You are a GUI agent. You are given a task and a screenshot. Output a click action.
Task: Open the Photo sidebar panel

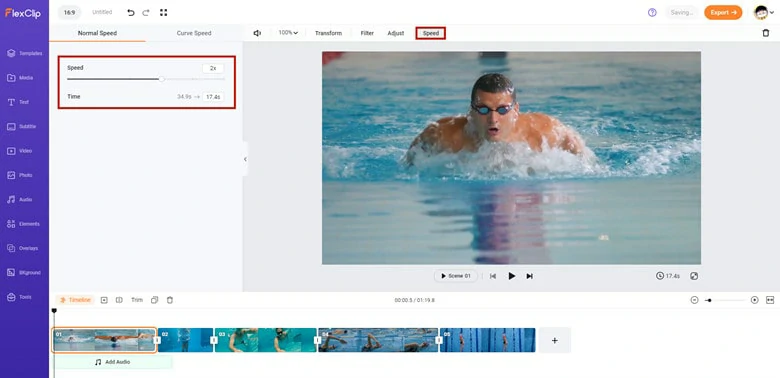[x=20, y=175]
